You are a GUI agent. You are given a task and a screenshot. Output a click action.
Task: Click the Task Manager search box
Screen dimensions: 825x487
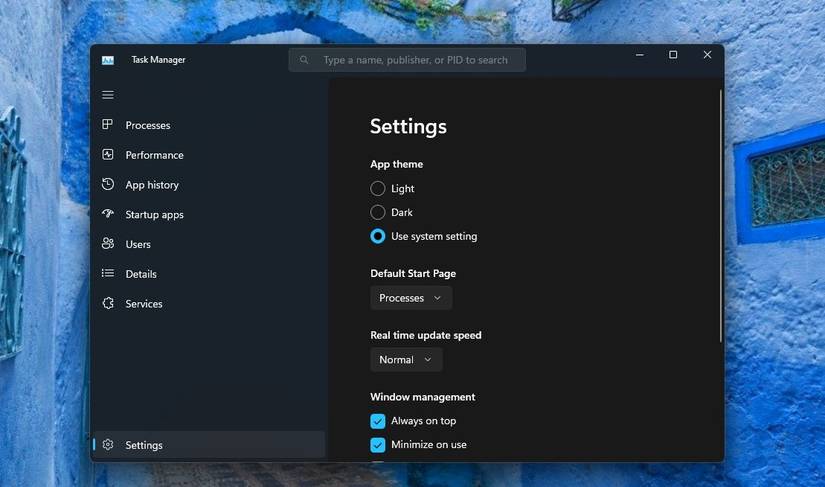(x=407, y=60)
